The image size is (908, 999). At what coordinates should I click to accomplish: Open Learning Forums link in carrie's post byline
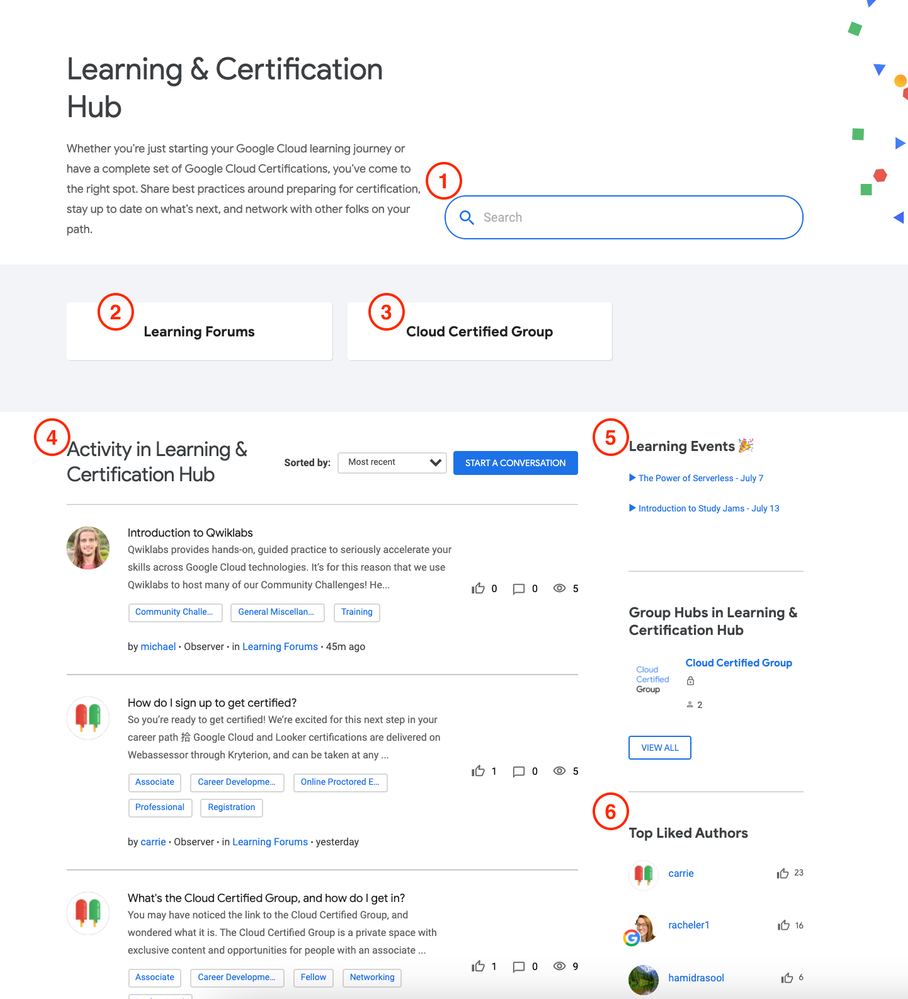click(x=270, y=842)
